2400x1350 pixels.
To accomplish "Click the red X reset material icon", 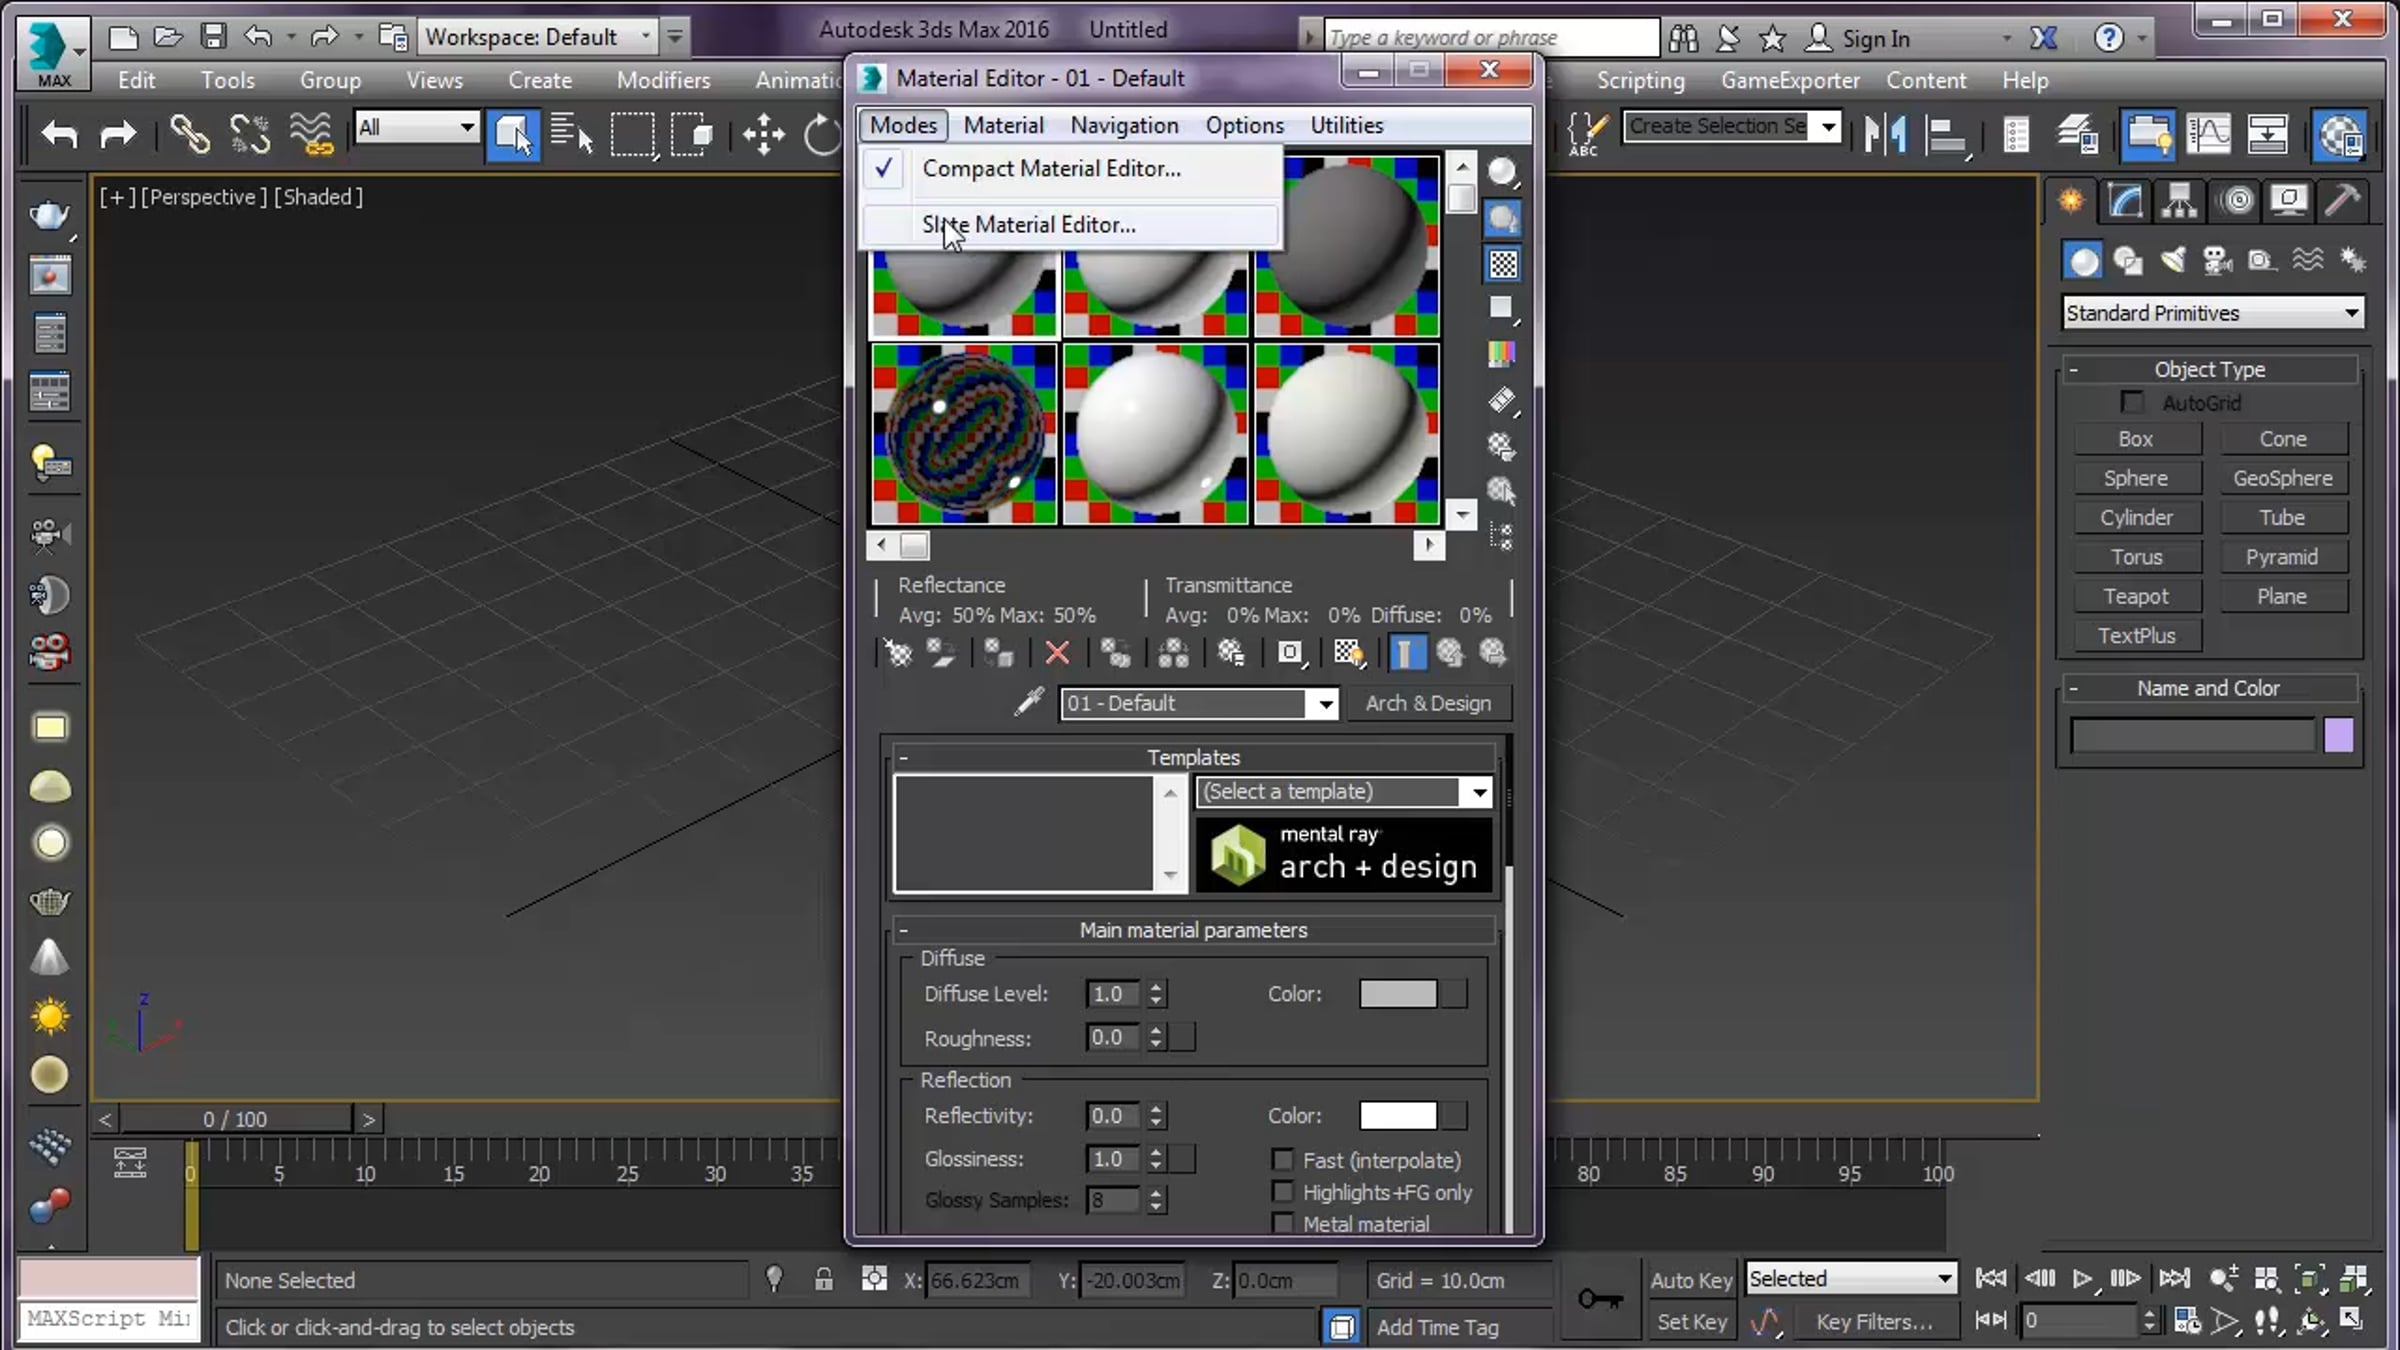I will pyautogui.click(x=1057, y=653).
